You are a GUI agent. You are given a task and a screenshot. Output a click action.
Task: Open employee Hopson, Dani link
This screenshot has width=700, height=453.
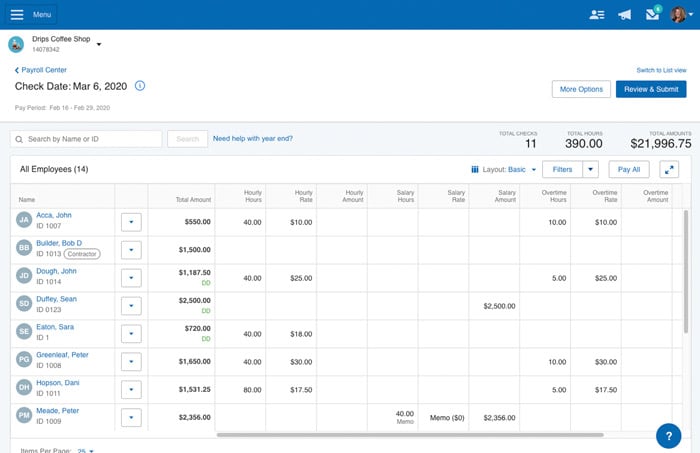coord(58,383)
